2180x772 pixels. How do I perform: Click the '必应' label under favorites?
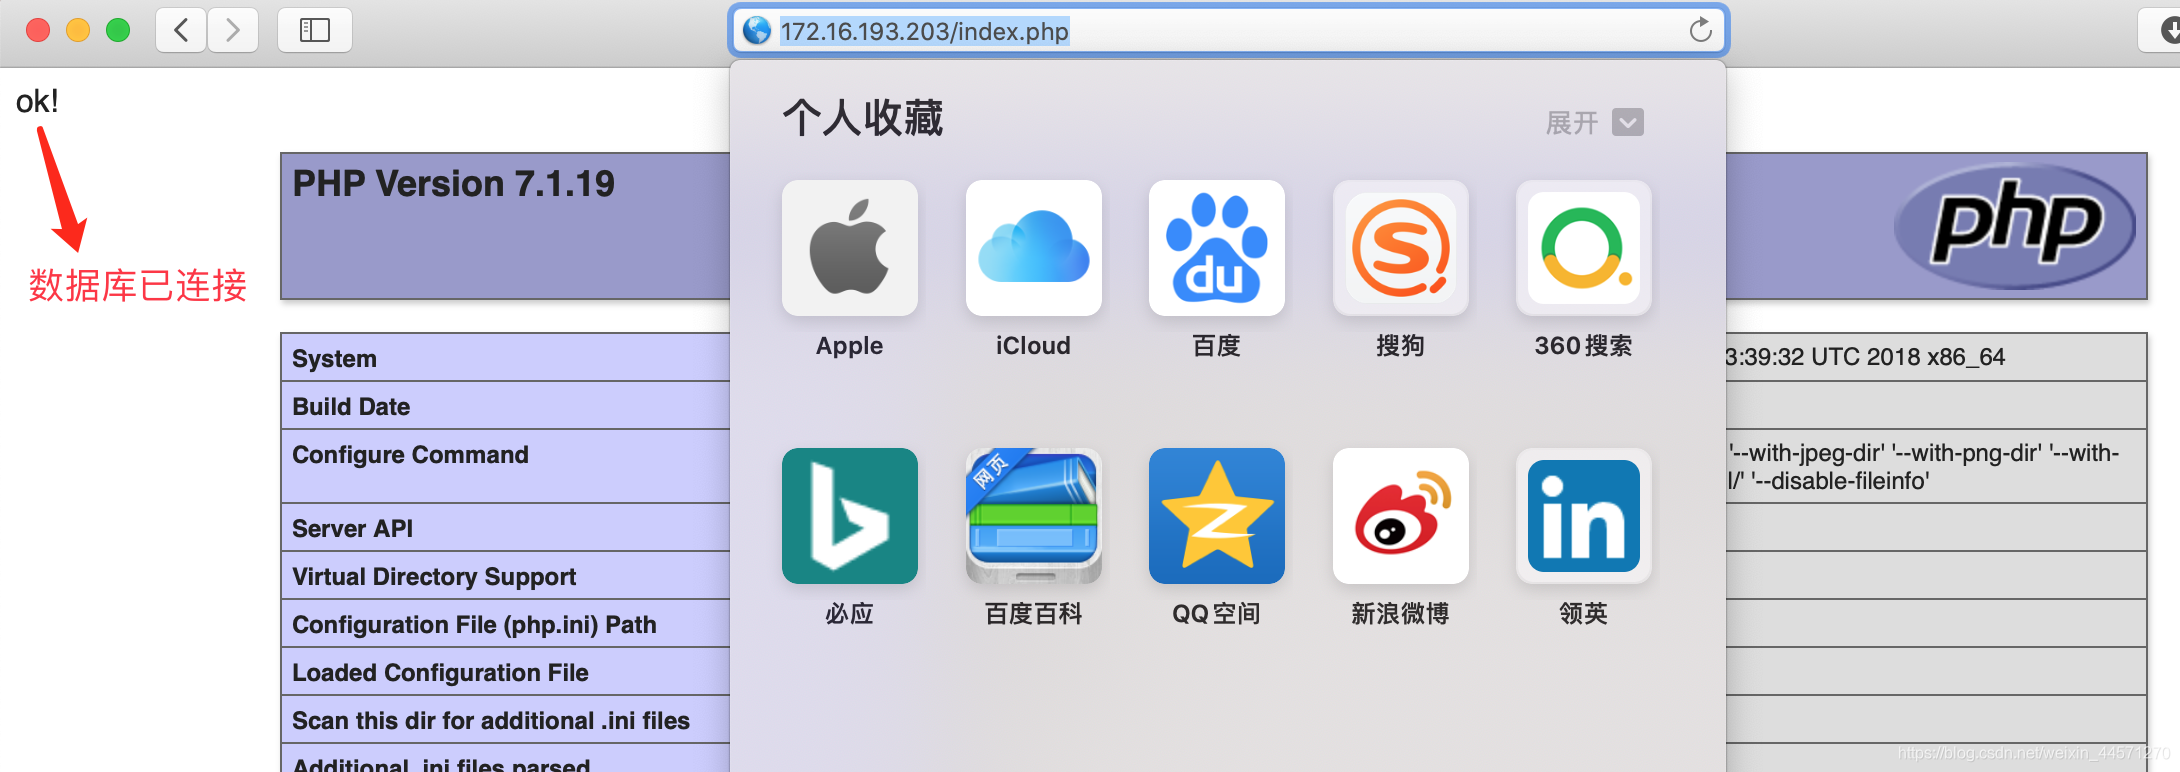click(849, 614)
